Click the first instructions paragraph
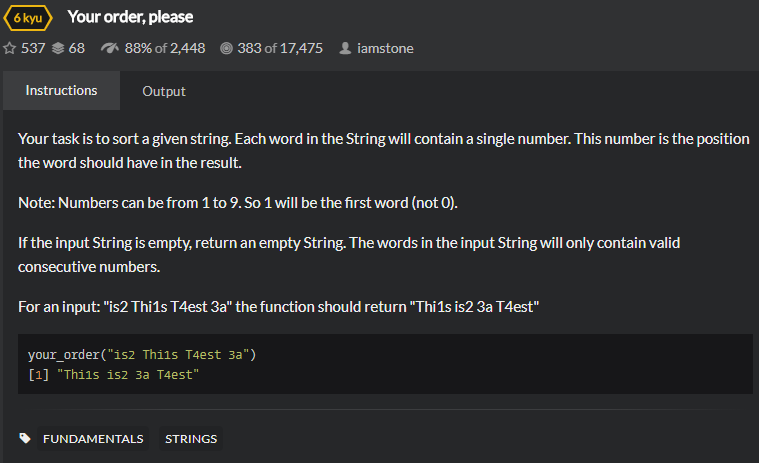 click(x=384, y=149)
